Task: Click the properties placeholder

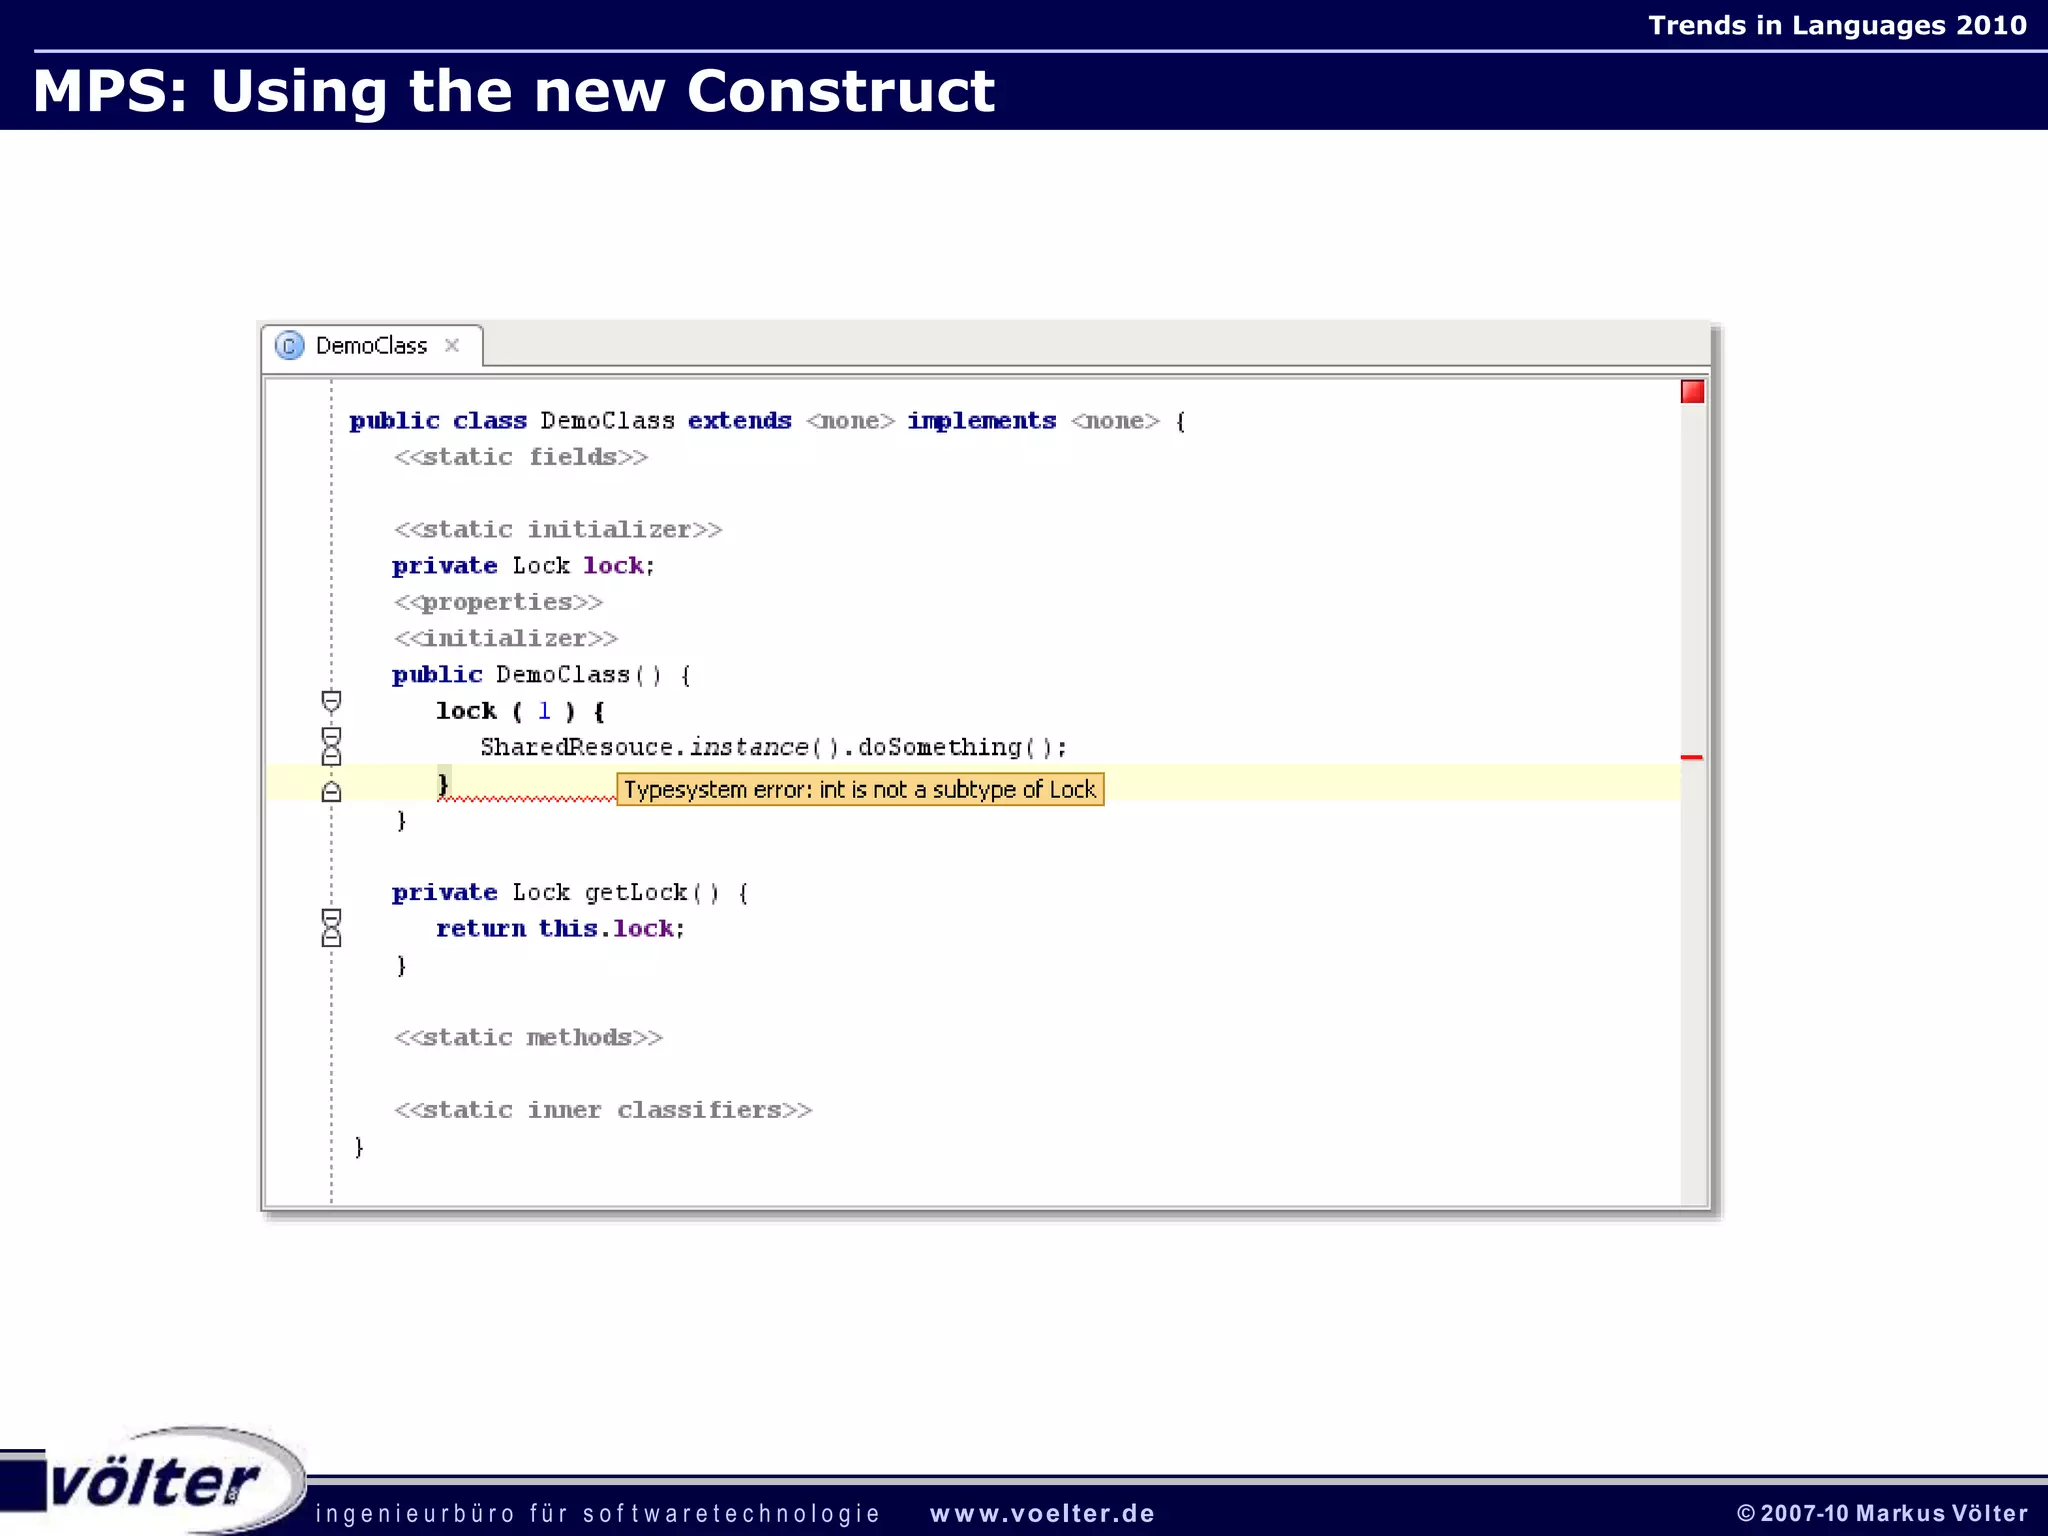Action: [498, 602]
